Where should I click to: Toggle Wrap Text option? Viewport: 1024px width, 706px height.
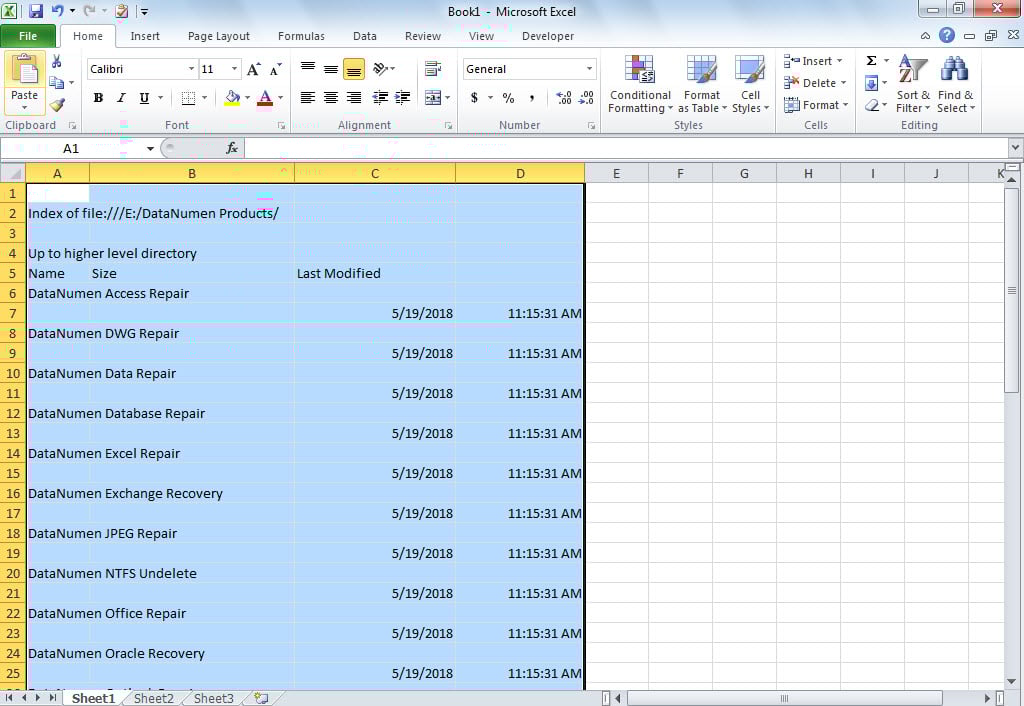click(x=433, y=69)
